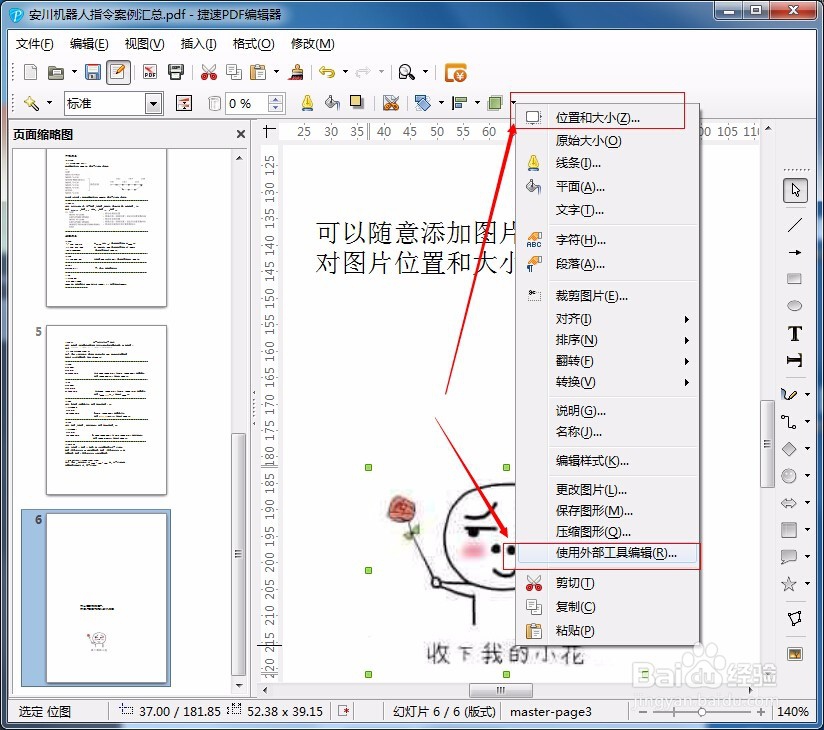This screenshot has width=824, height=730.
Task: Select the arrow Select tool
Action: click(795, 190)
